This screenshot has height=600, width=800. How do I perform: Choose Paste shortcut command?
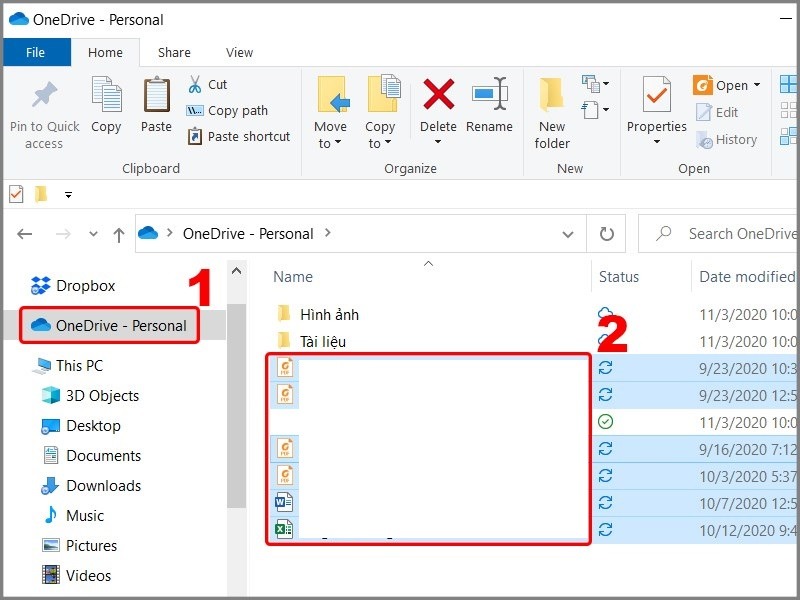click(x=238, y=136)
